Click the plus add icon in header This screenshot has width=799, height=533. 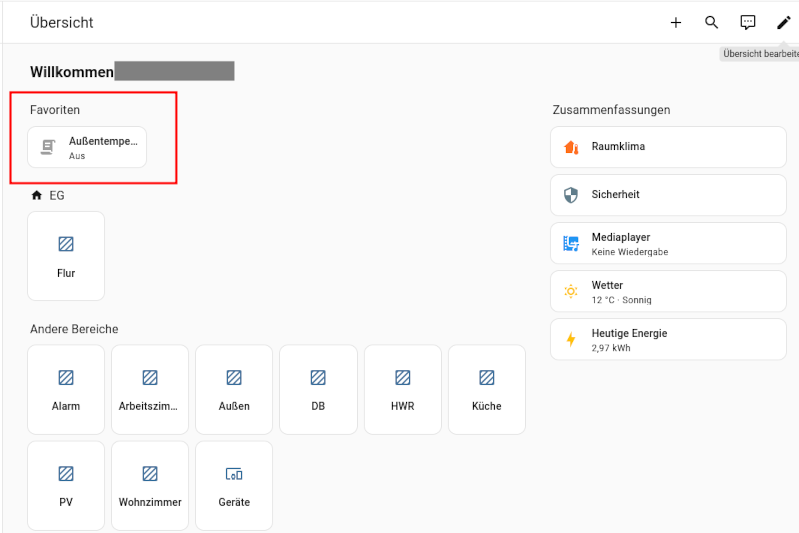676,22
